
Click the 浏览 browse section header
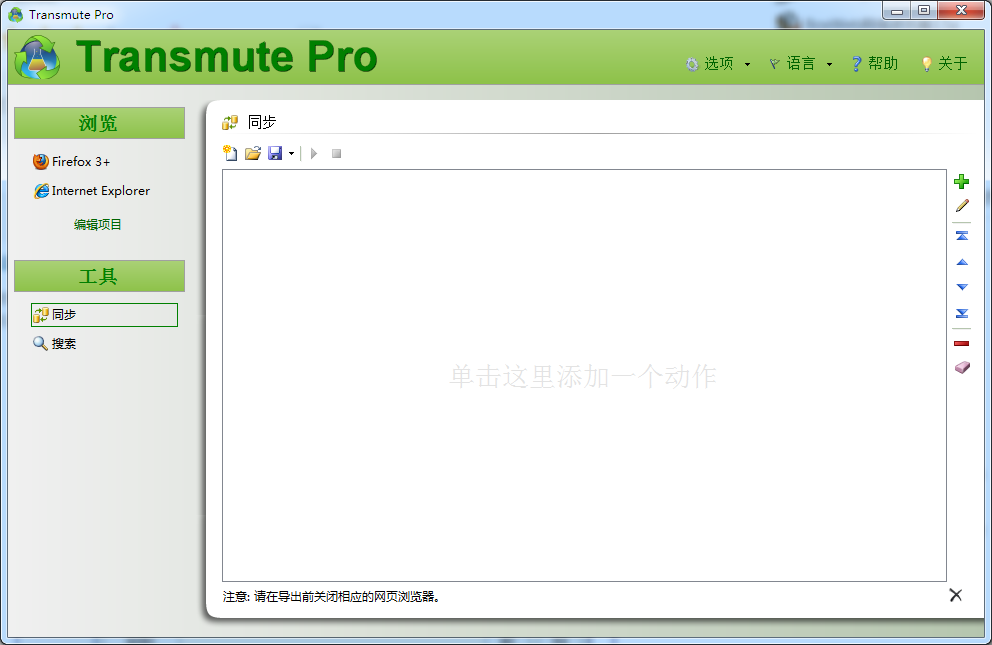point(99,123)
